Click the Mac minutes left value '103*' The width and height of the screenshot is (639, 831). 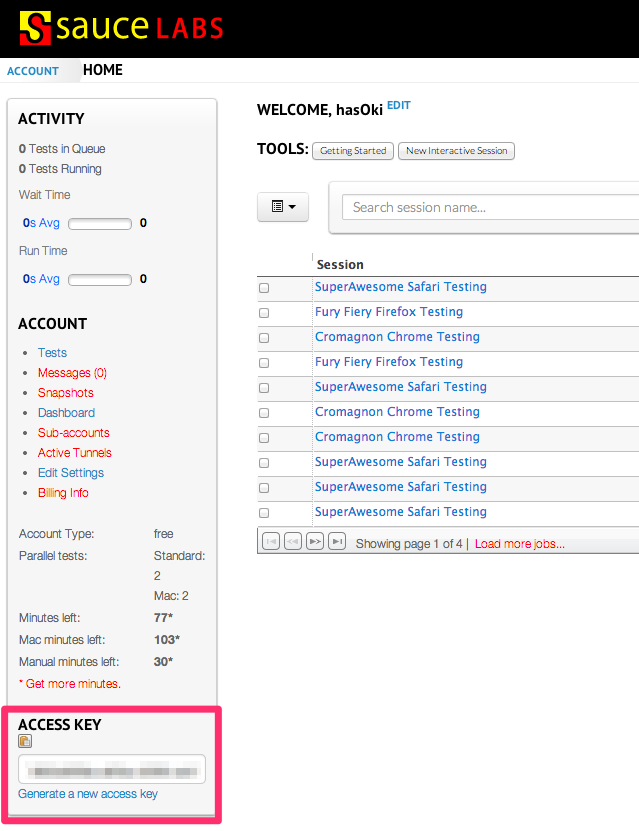coord(167,640)
